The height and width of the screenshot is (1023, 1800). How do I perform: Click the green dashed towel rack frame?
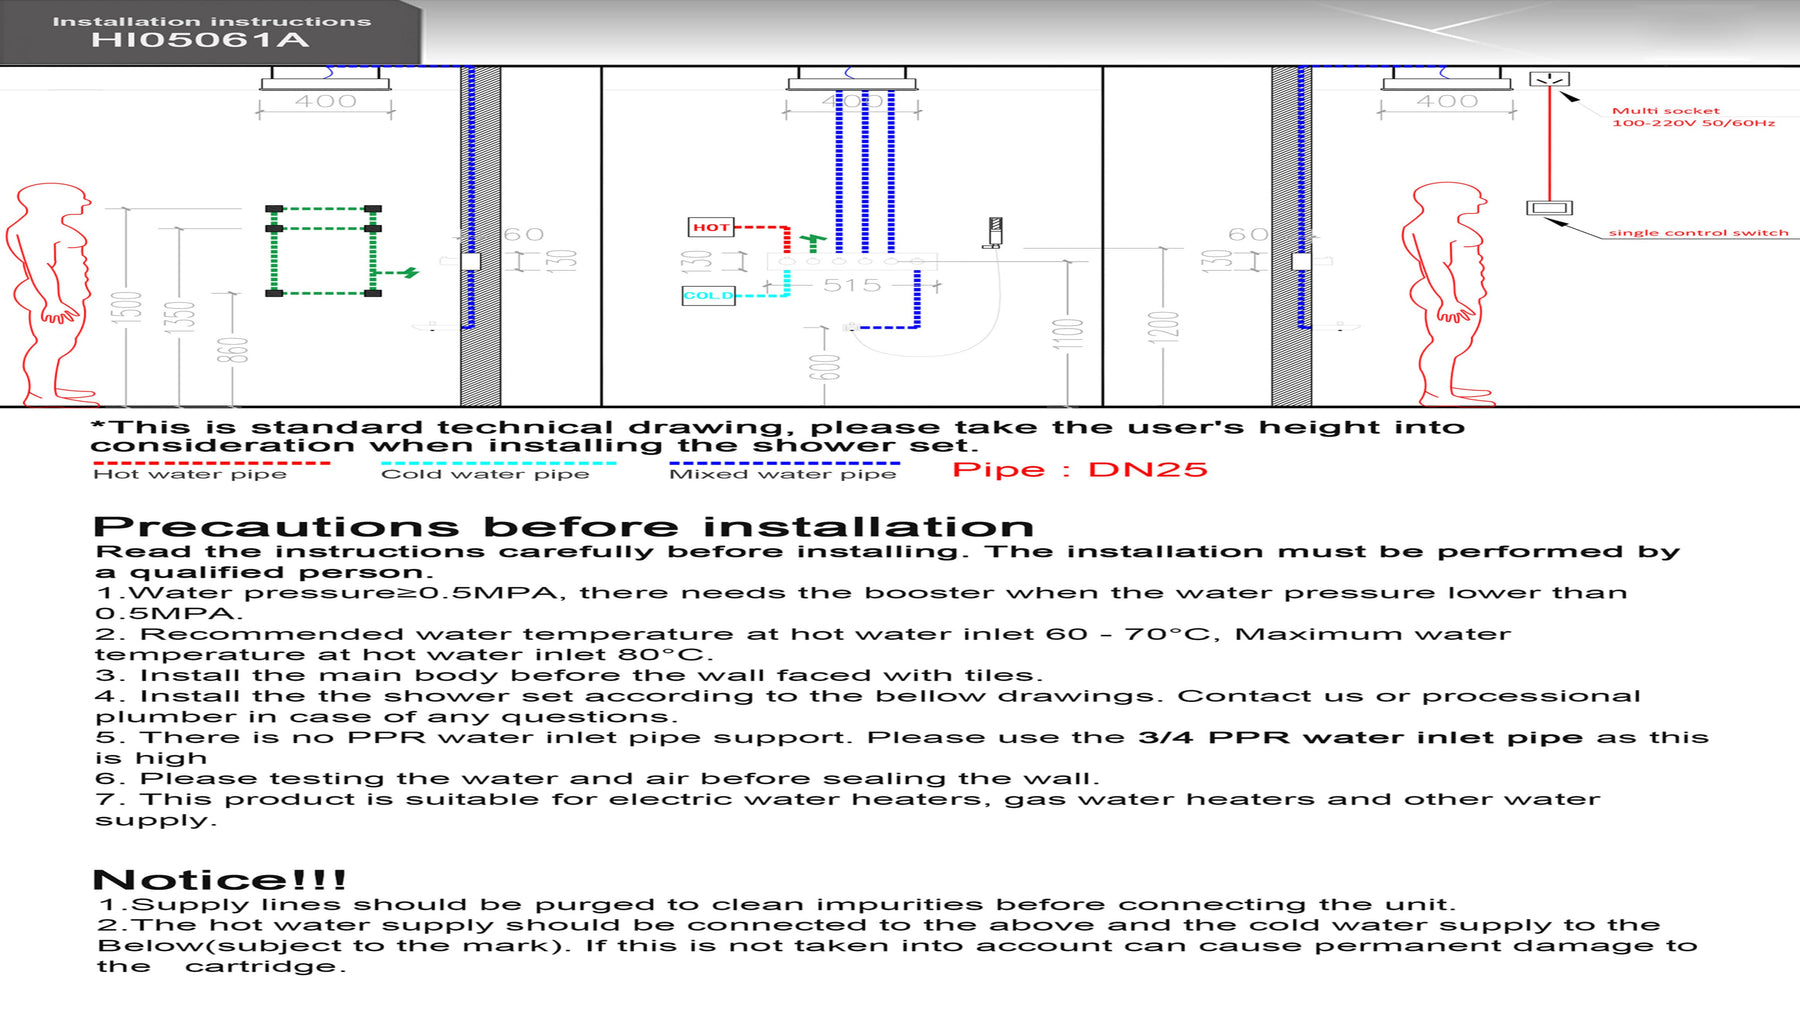tap(323, 251)
